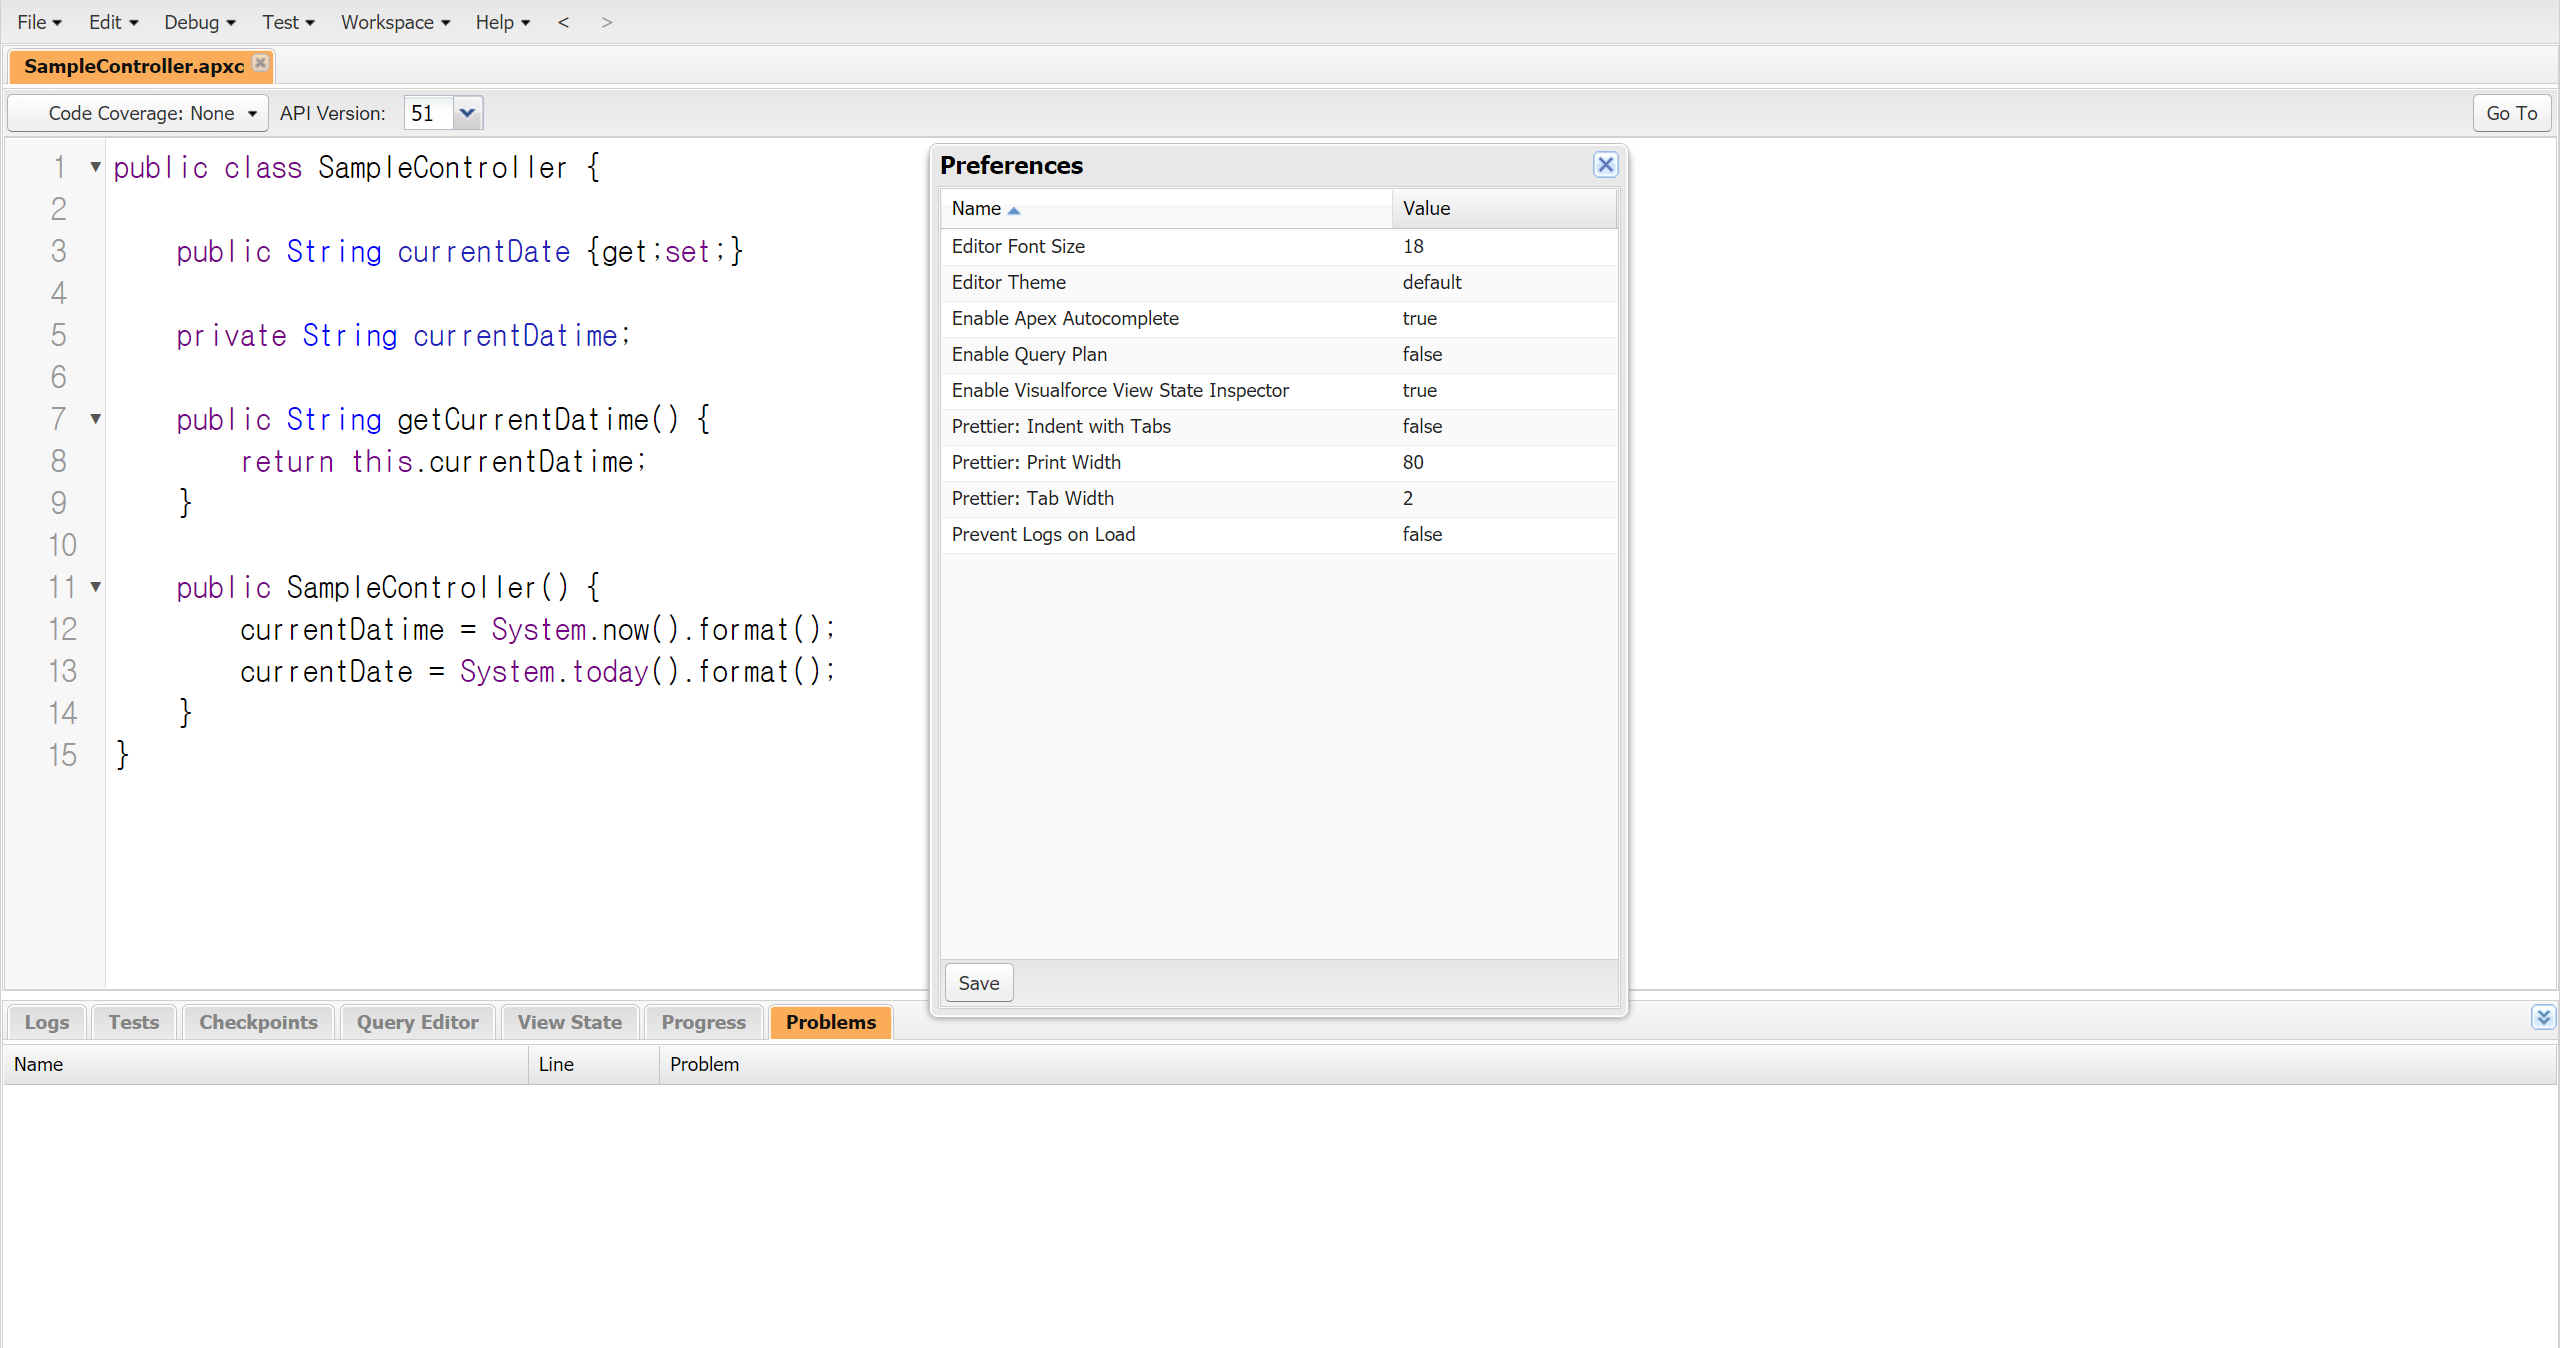This screenshot has height=1348, width=2560.
Task: Toggle Enable Apex Autocomplete true value
Action: coord(1419,318)
